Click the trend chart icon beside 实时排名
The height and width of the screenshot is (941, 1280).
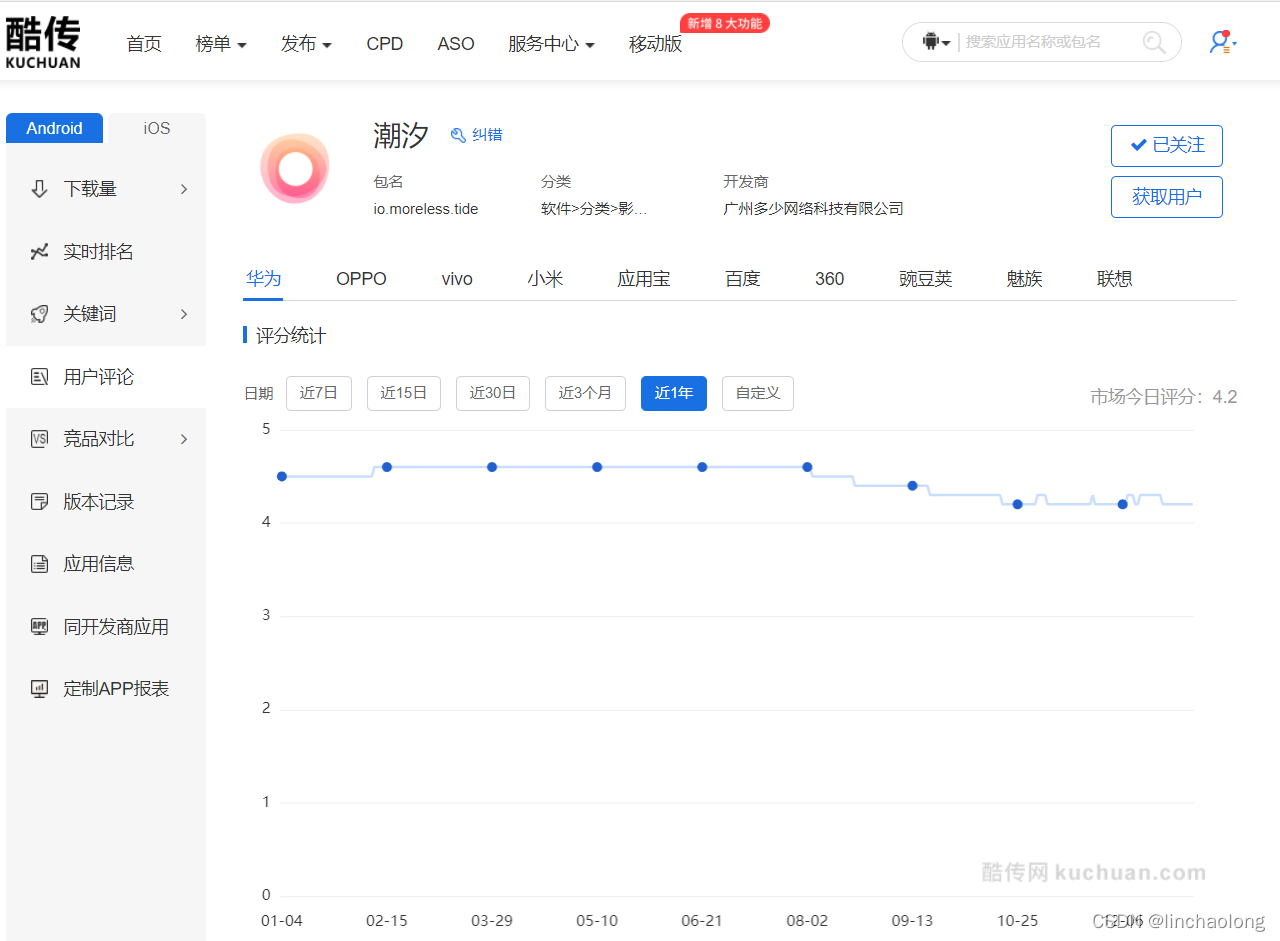click(40, 252)
